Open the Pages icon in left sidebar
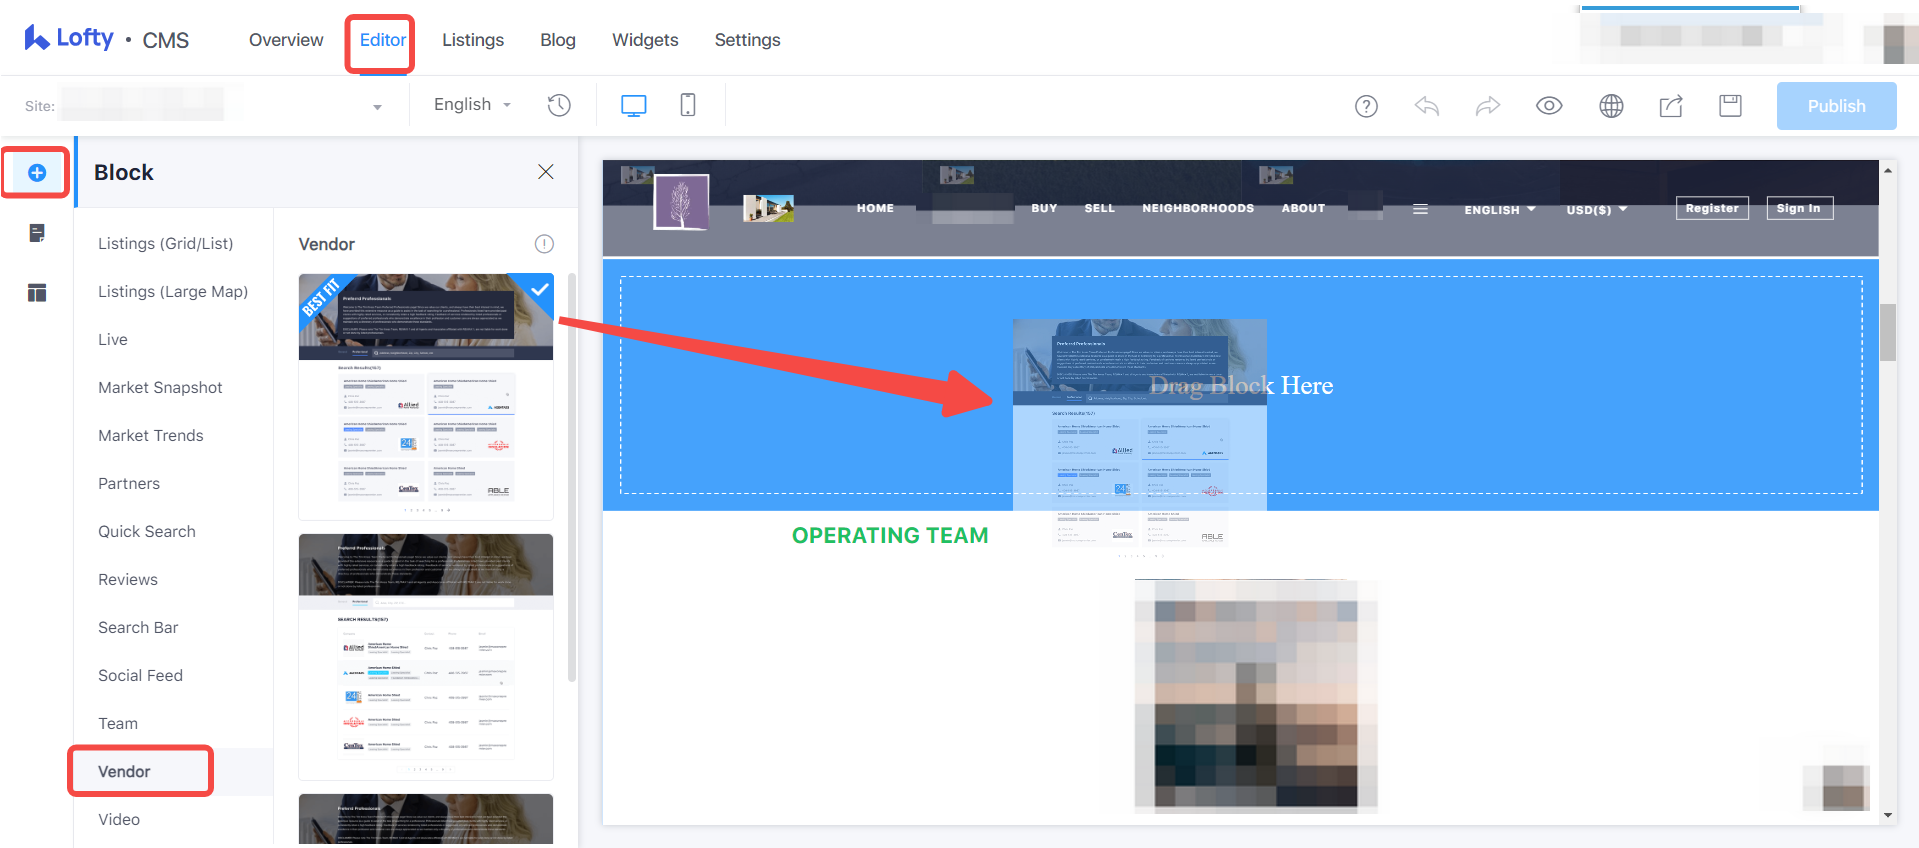1919x848 pixels. 37,233
